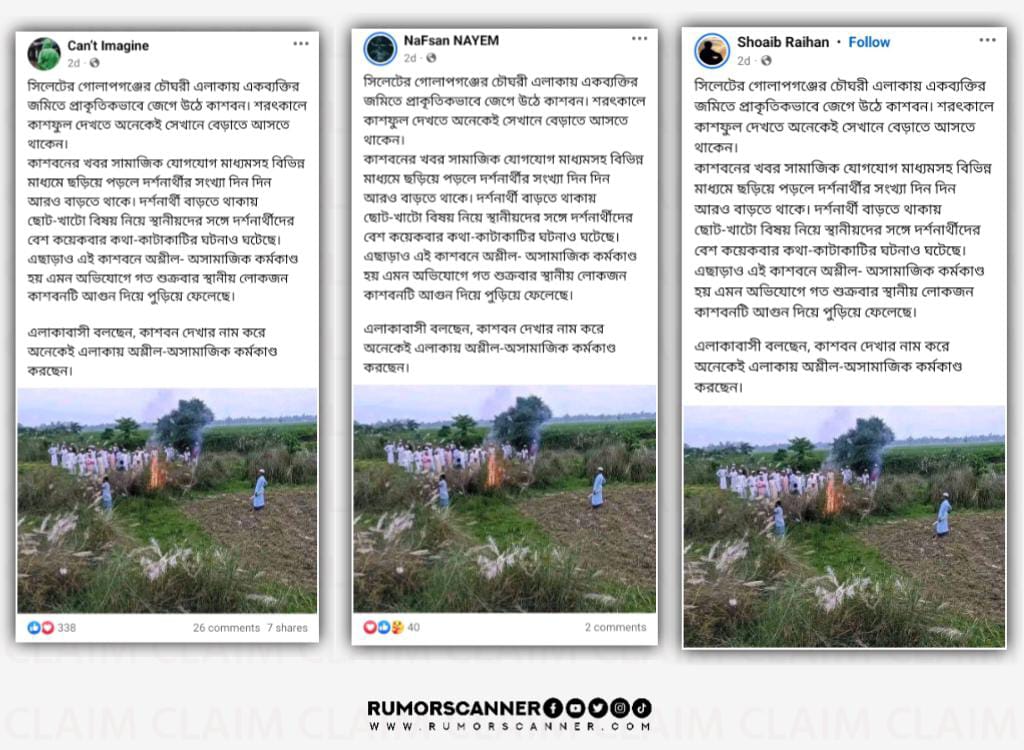This screenshot has height=750, width=1024.
Task: Open options menu on Can't Imagine post
Action: pyautogui.click(x=300, y=44)
